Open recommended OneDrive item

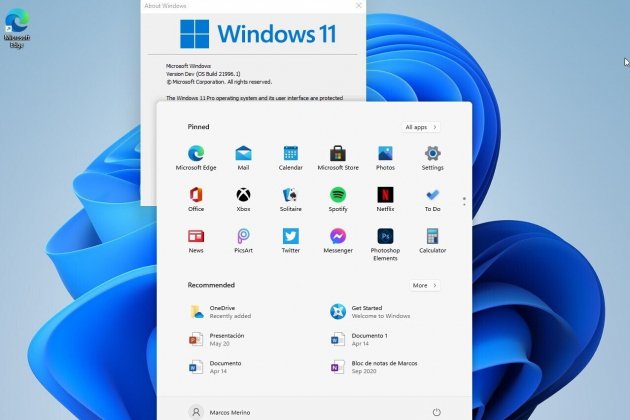point(220,312)
